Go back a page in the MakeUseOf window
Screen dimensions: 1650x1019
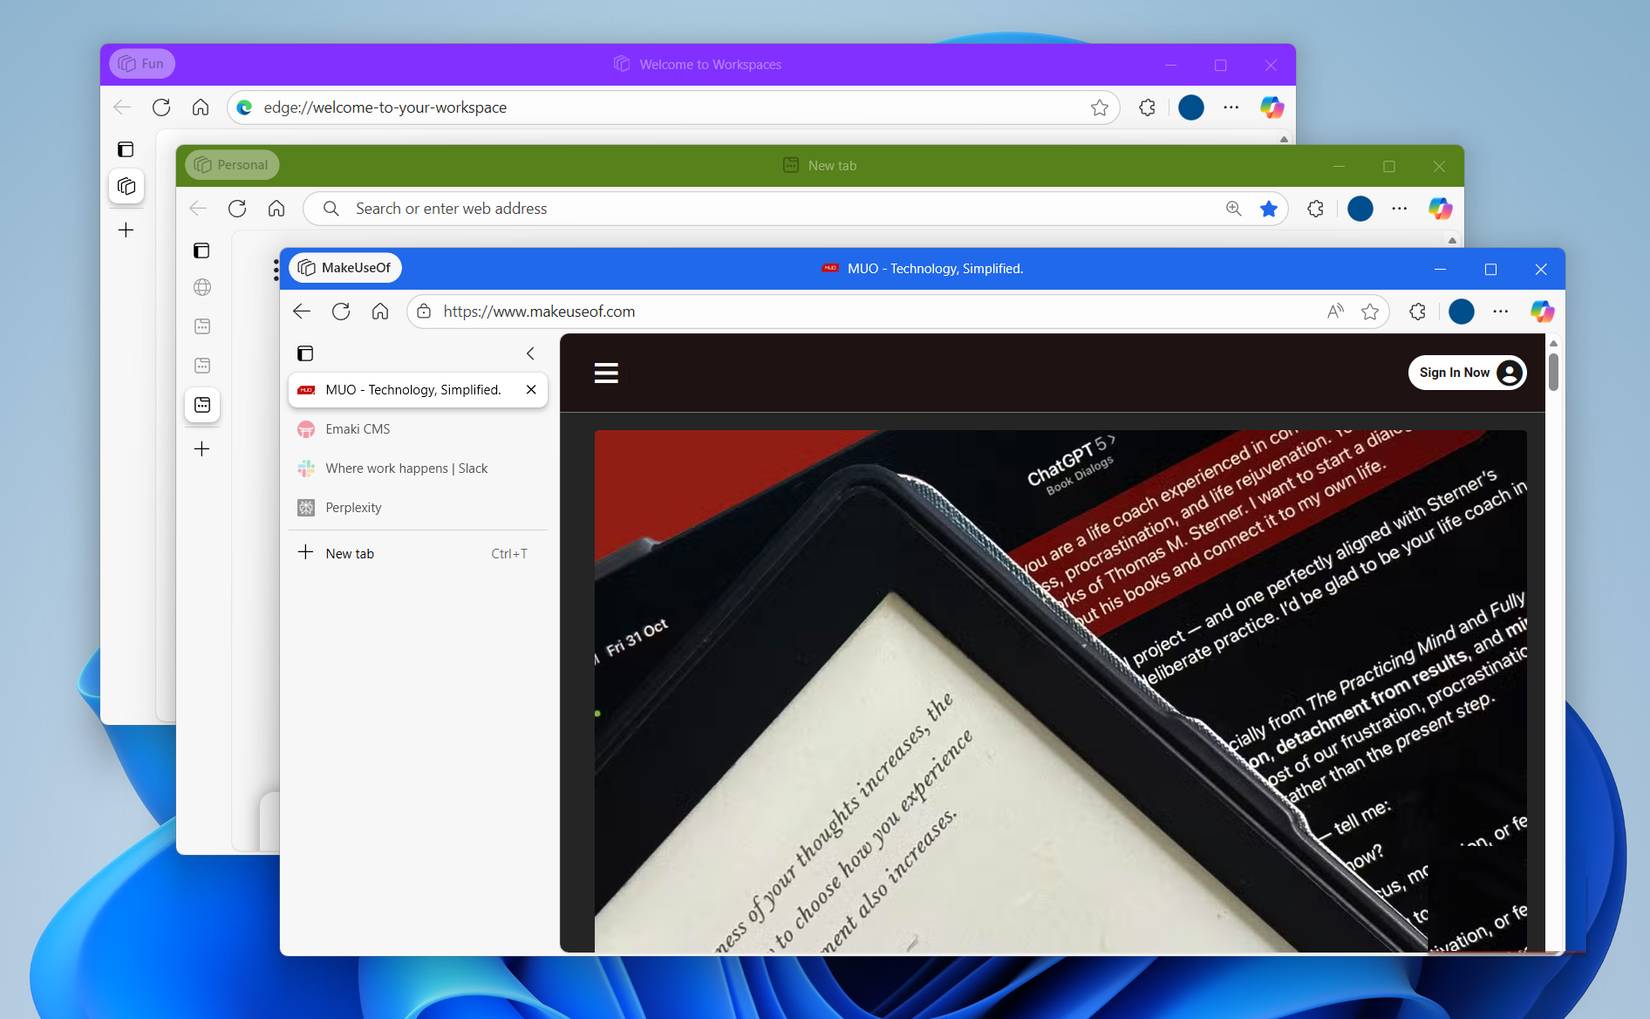(x=301, y=311)
